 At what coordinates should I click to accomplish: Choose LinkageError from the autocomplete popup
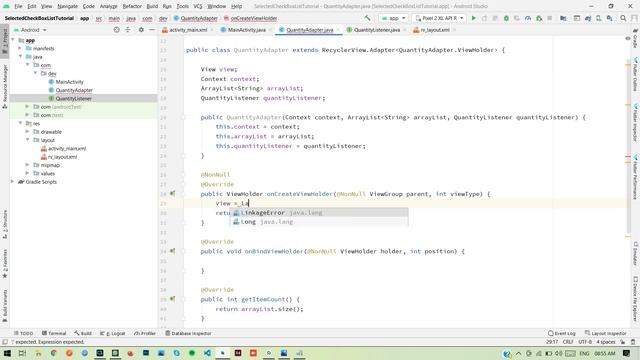pos(318,212)
